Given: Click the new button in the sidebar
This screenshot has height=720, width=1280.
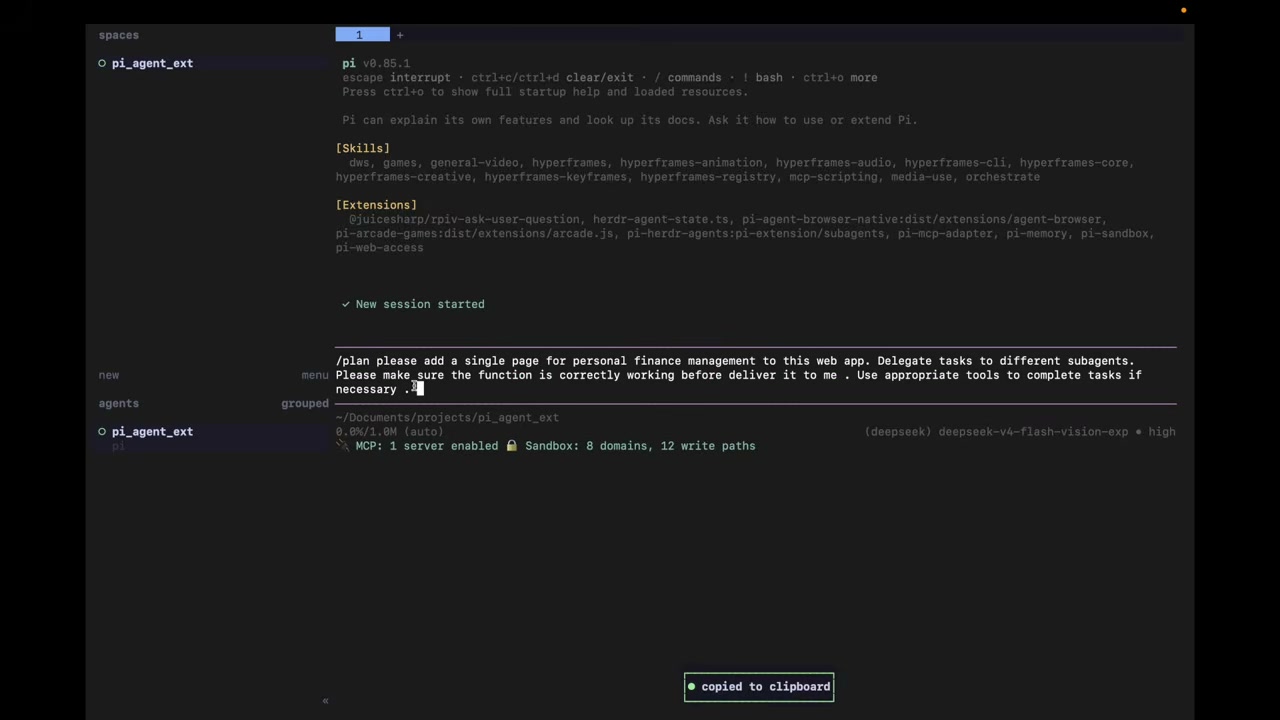Looking at the screenshot, I should [109, 375].
